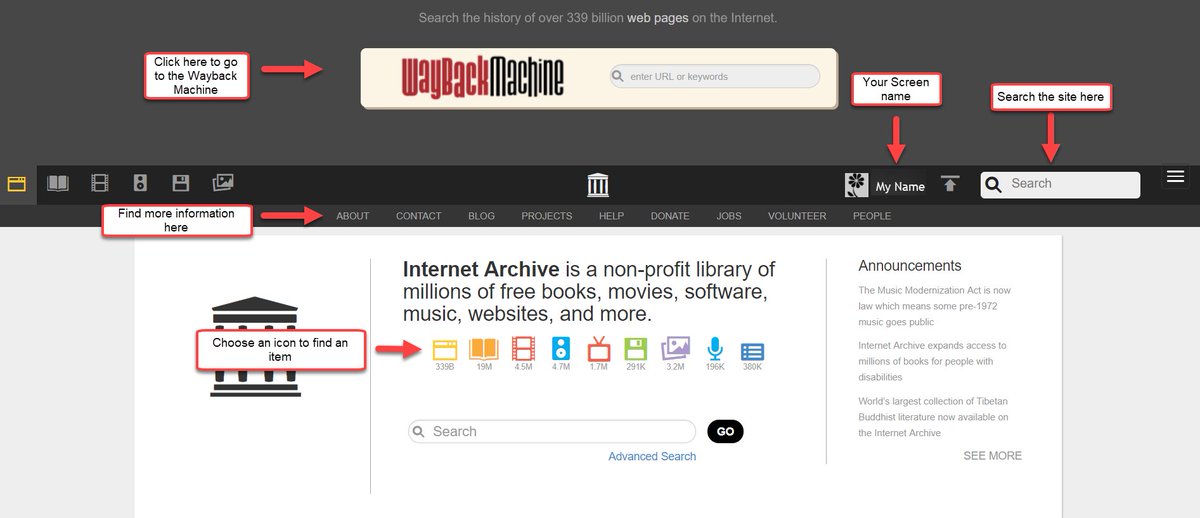Open the web icon in the top nav bar
Image resolution: width=1200 pixels, height=518 pixels.
(16, 184)
